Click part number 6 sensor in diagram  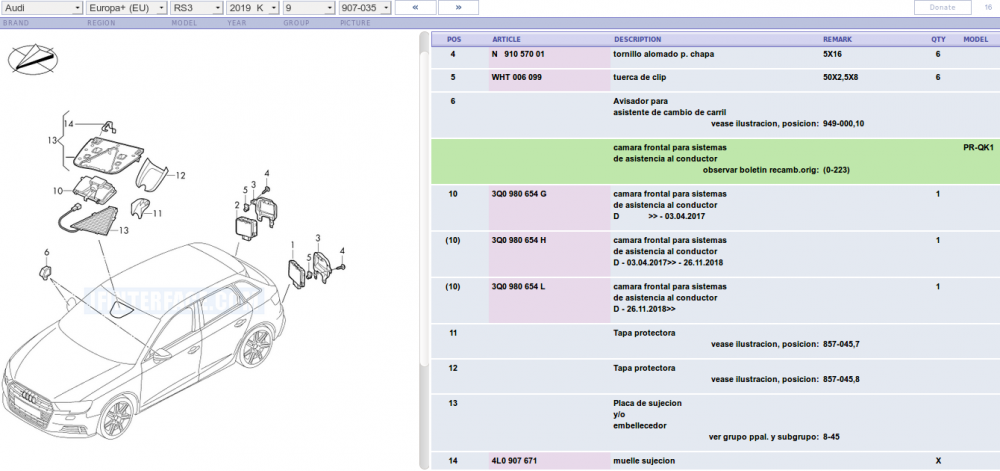click(45, 272)
